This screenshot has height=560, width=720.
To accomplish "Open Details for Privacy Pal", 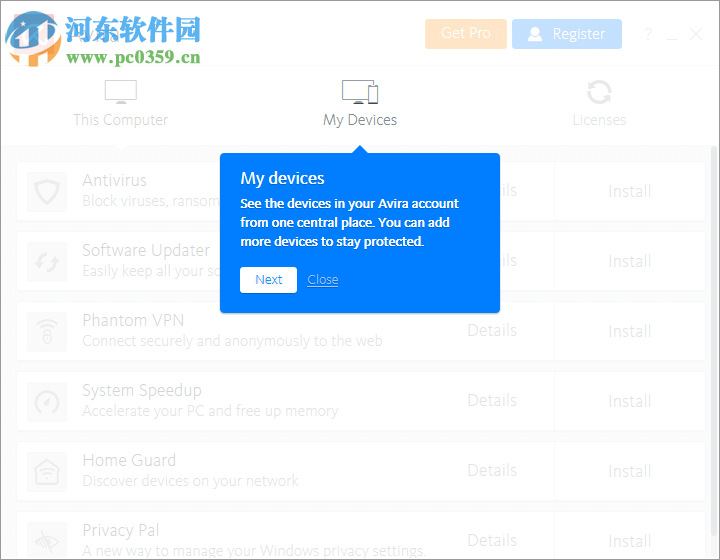I will point(492,541).
